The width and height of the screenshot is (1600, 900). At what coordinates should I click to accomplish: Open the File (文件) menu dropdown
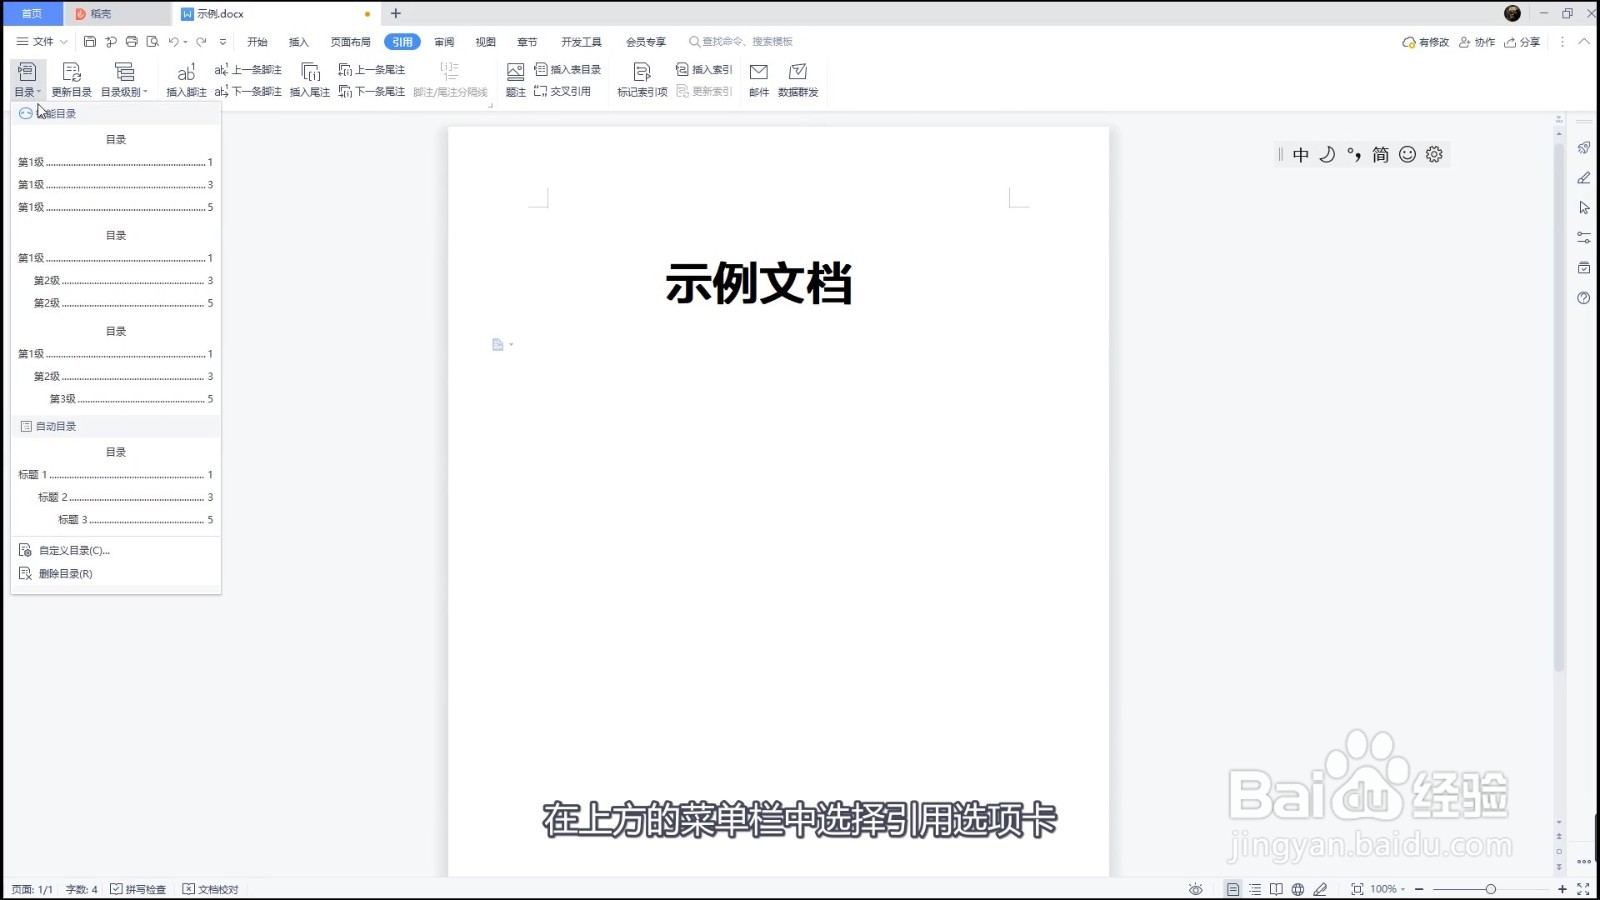[x=42, y=42]
